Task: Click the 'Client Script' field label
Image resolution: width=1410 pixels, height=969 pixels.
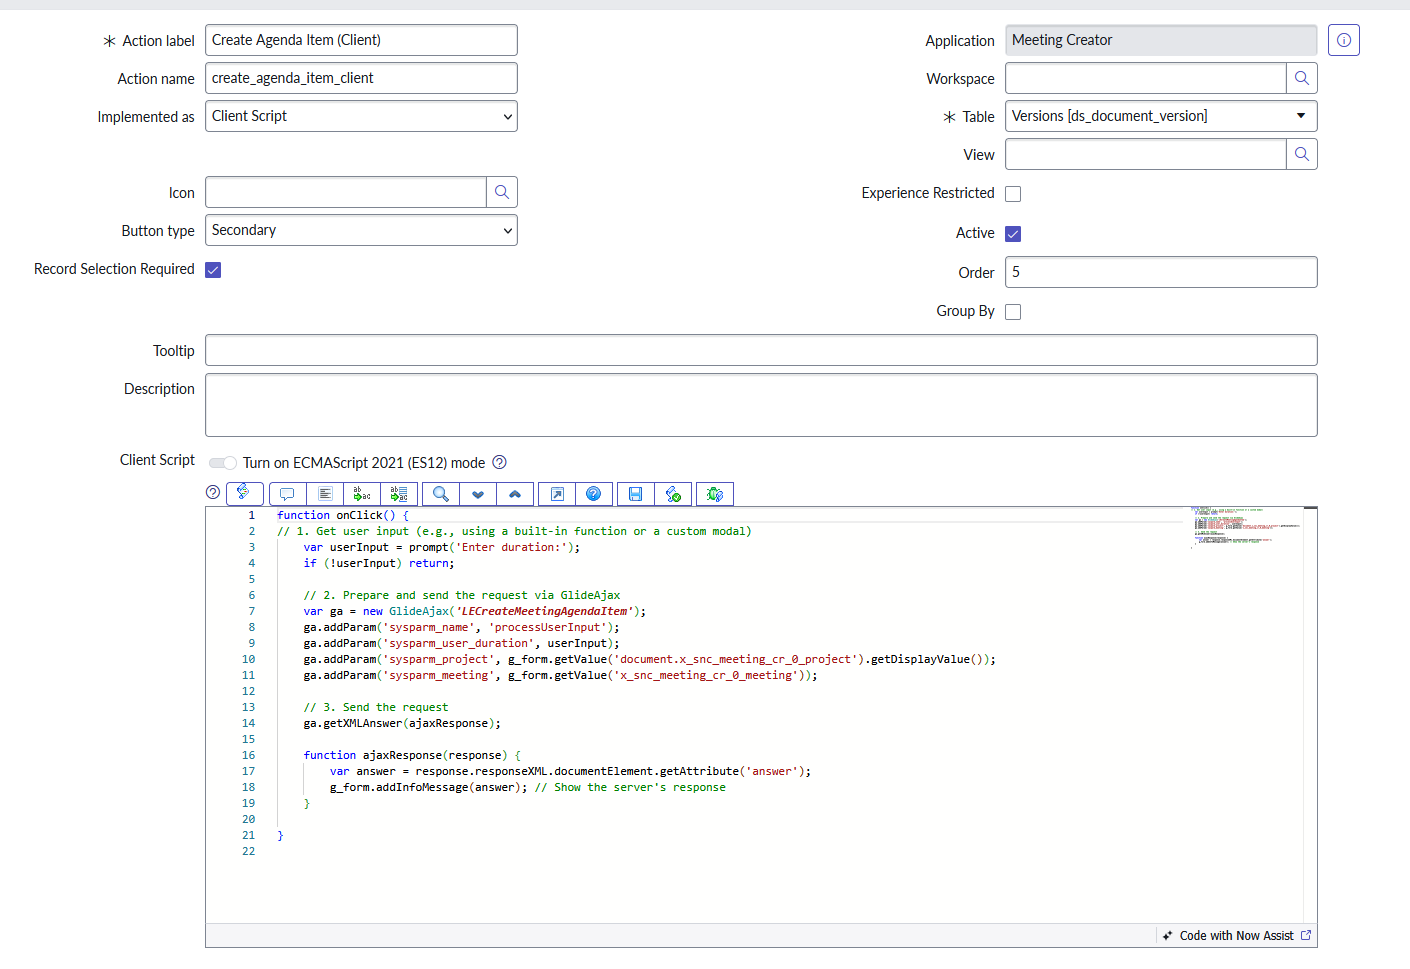Action: [157, 460]
